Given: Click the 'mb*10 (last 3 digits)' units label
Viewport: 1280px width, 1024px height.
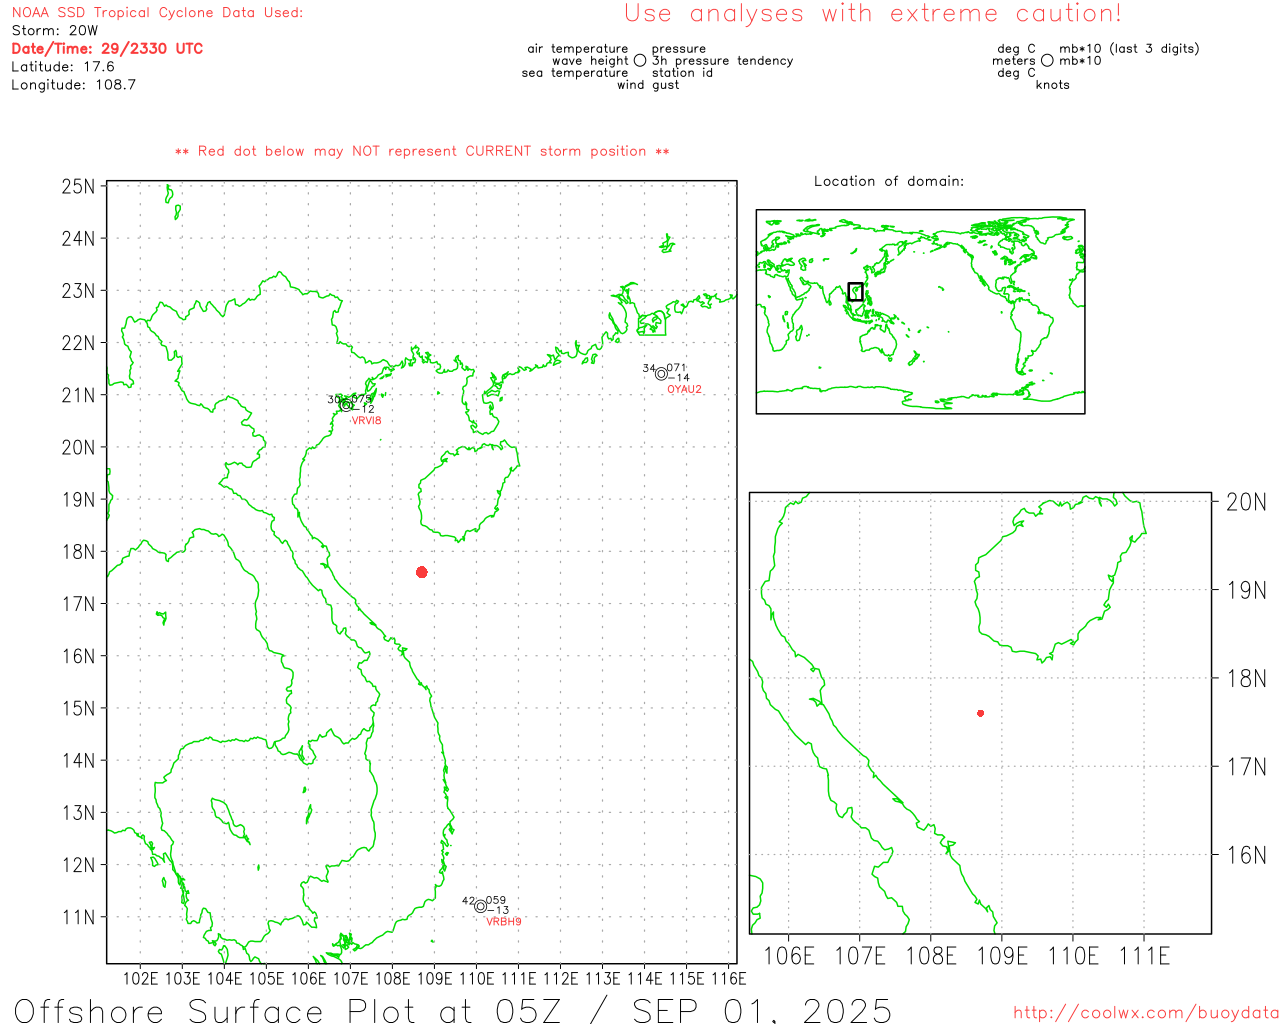Looking at the screenshot, I should 1129,49.
